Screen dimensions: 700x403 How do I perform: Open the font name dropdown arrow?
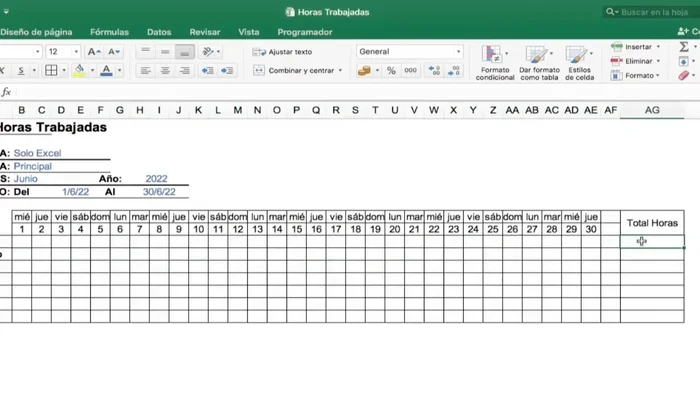tap(38, 52)
